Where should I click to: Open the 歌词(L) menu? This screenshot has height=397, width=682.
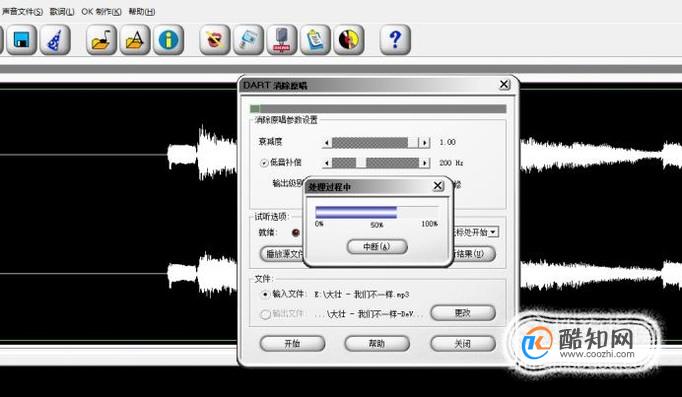(62, 12)
